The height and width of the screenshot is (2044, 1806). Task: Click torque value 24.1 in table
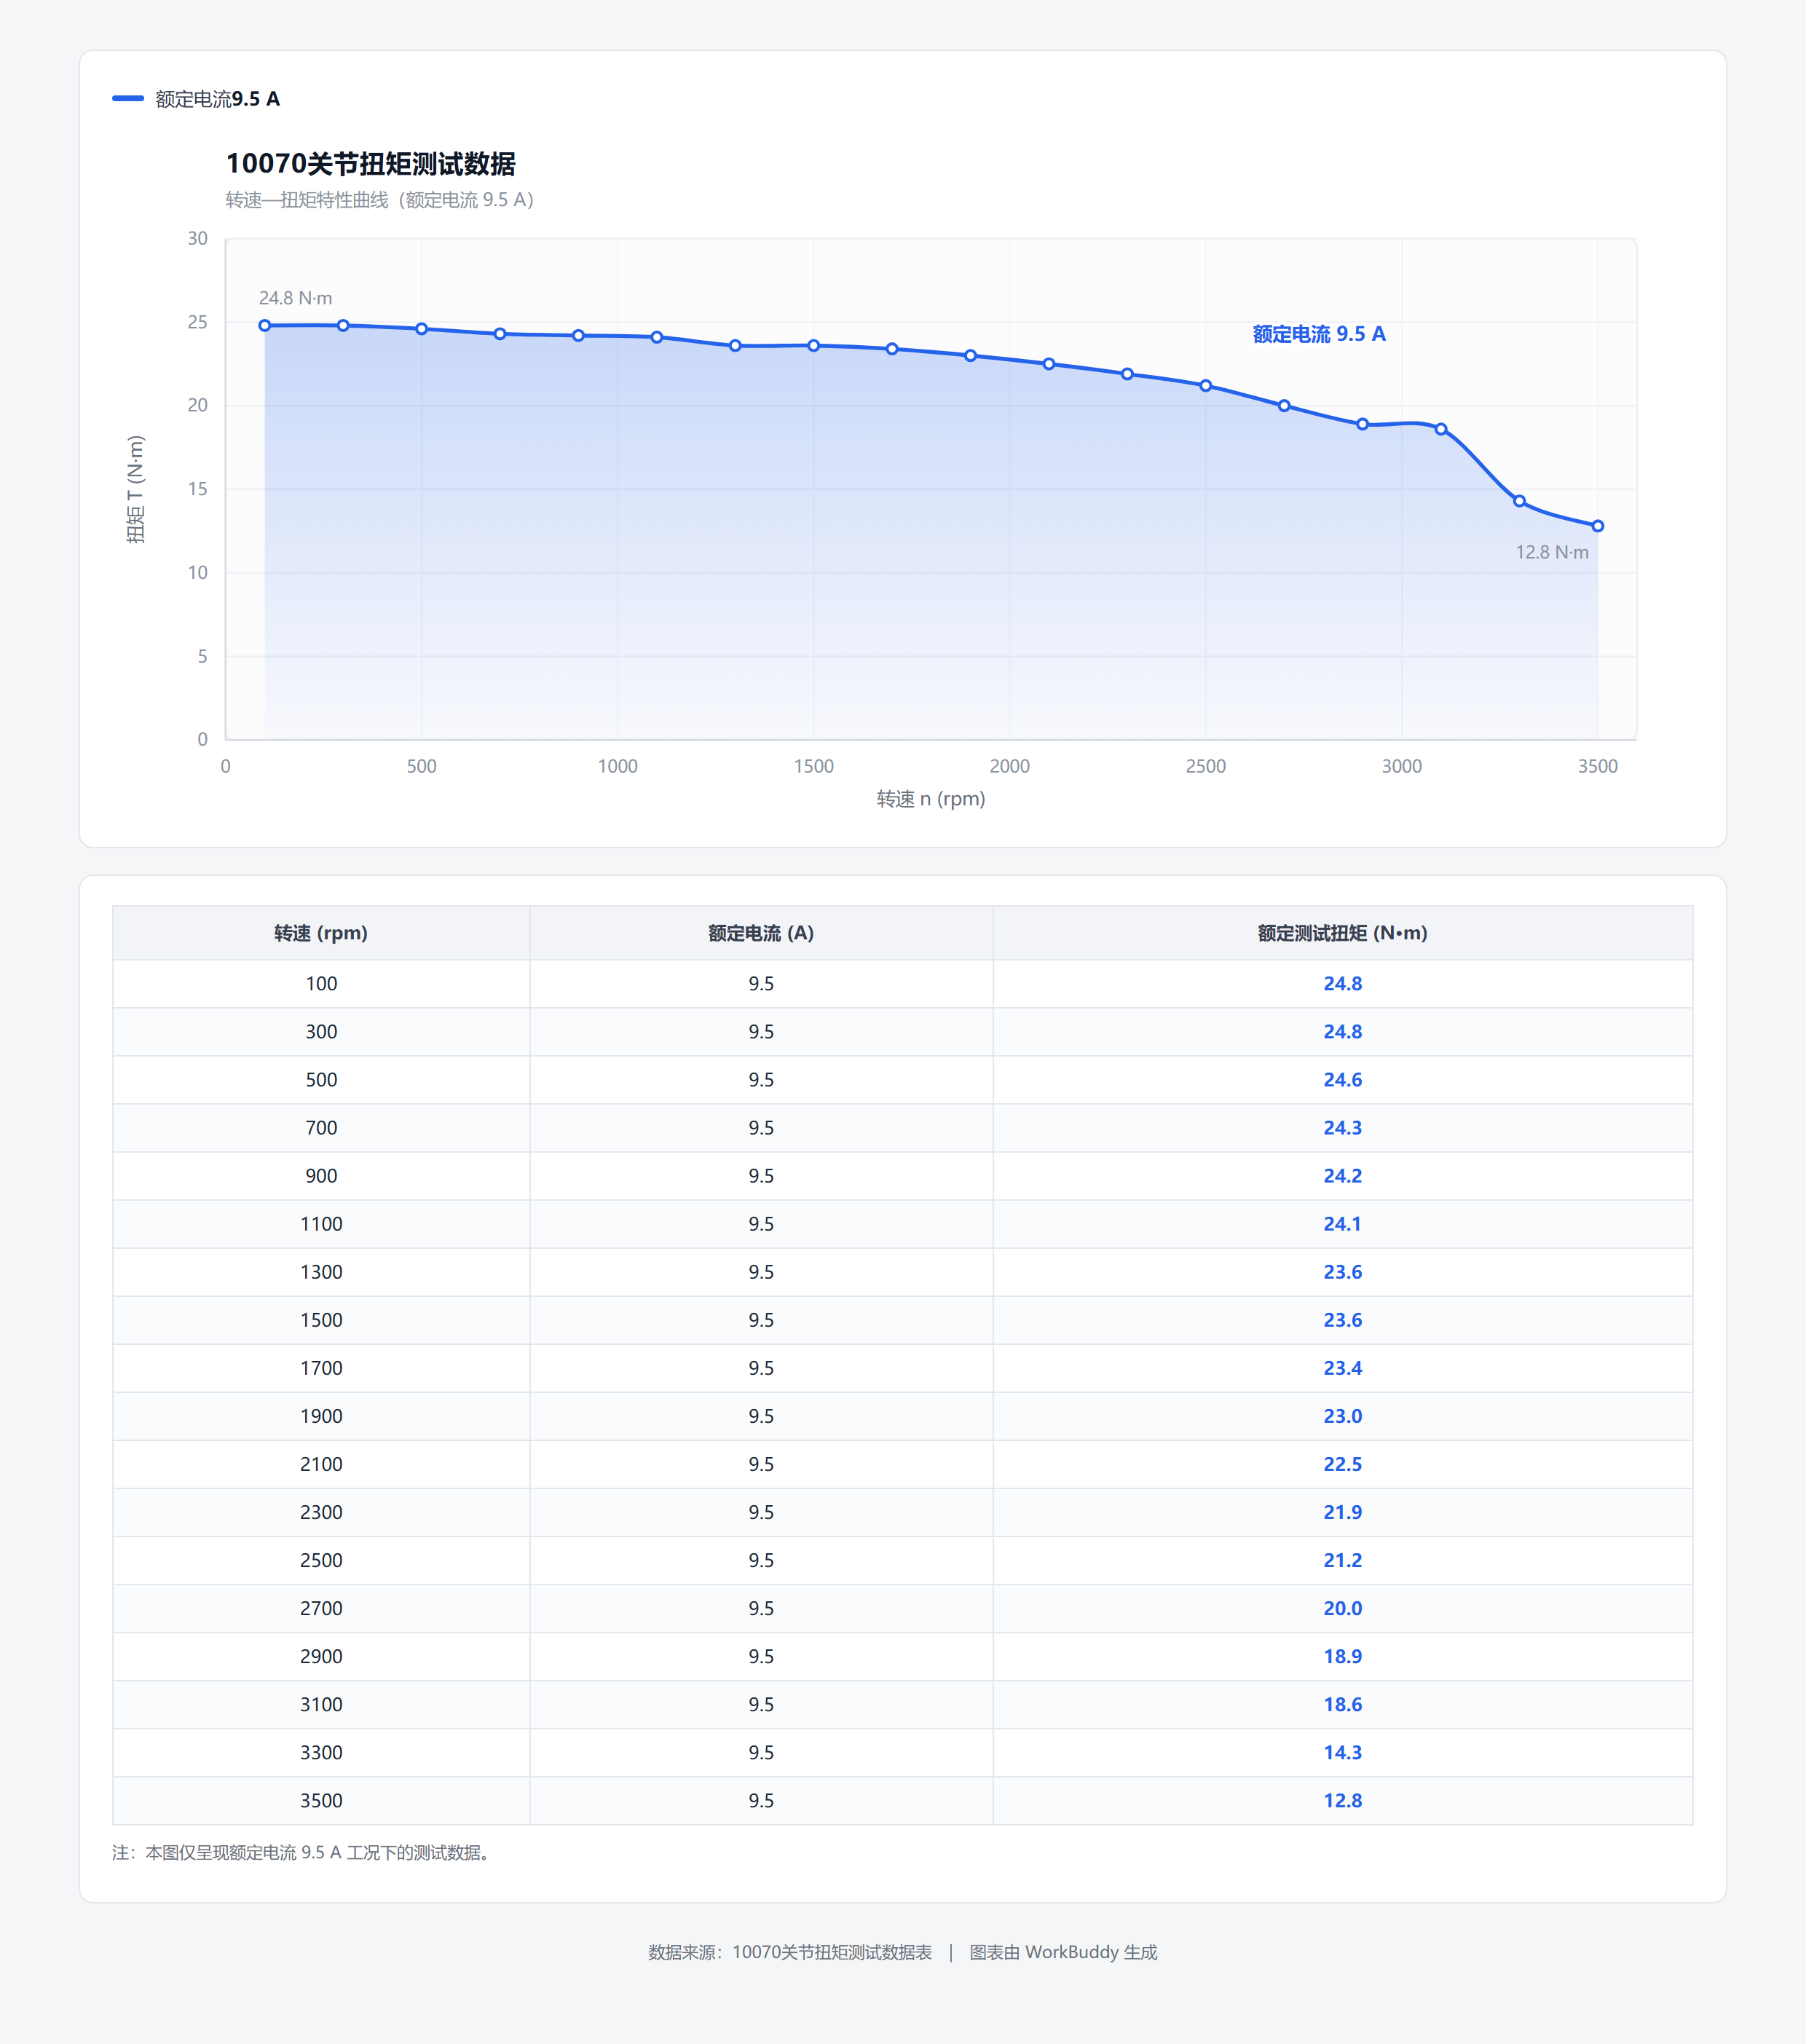1343,1224
